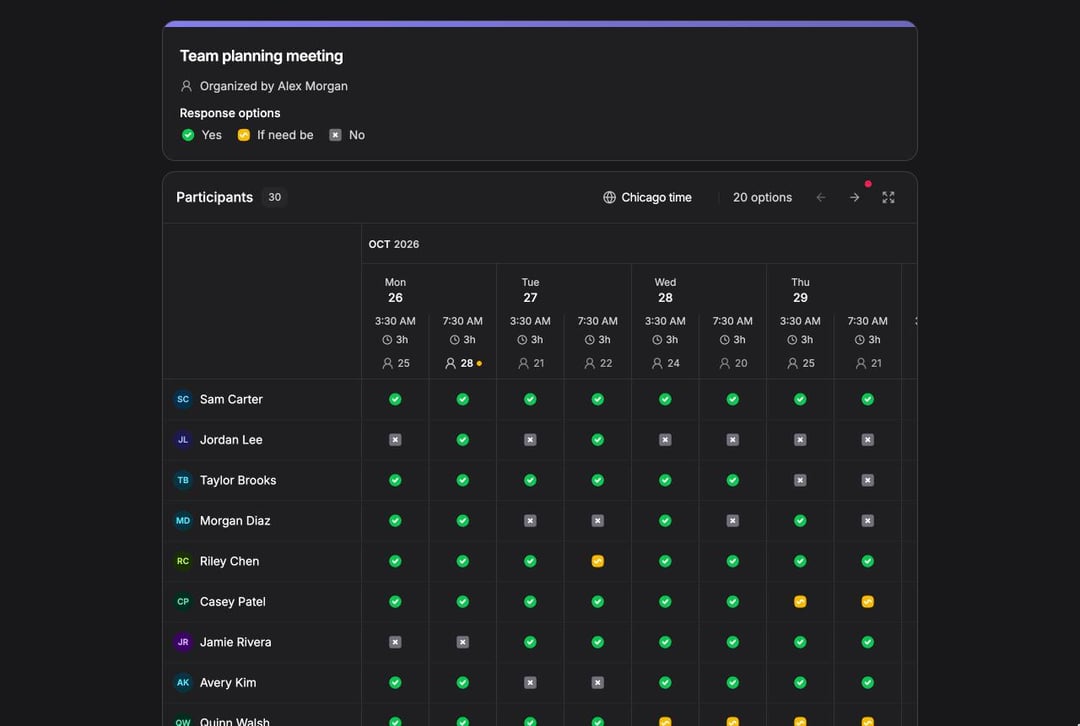Open the Chicago time zone selector
Image resolution: width=1080 pixels, height=726 pixels.
click(x=647, y=198)
